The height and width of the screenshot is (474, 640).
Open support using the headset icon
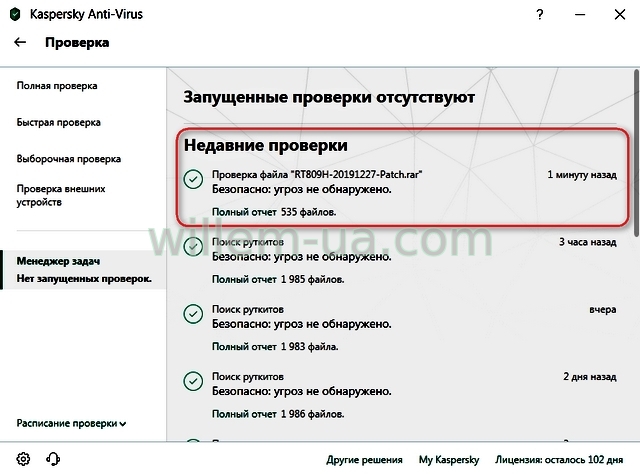pyautogui.click(x=53, y=459)
